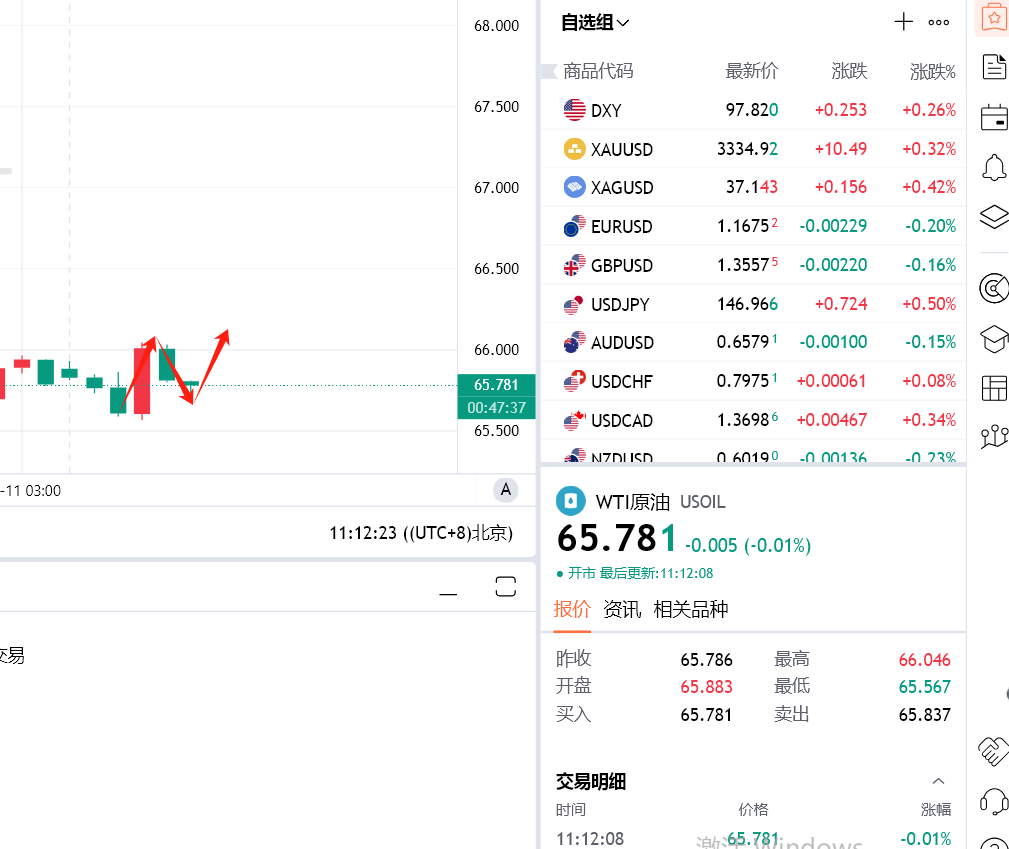This screenshot has height=849, width=1009.
Task: Click the large red candlestick on chart
Action: click(x=142, y=380)
